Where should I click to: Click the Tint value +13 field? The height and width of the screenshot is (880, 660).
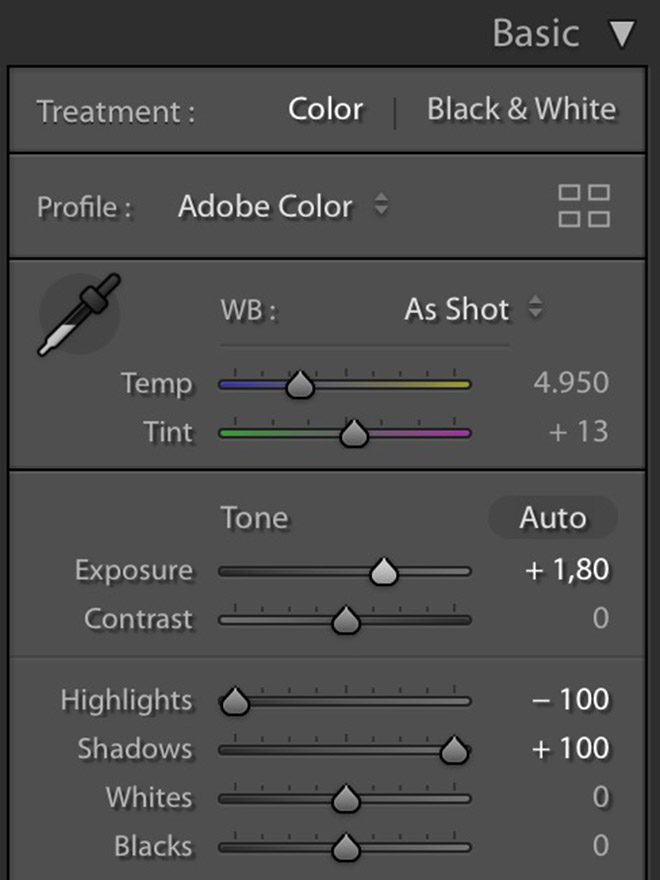pos(578,433)
